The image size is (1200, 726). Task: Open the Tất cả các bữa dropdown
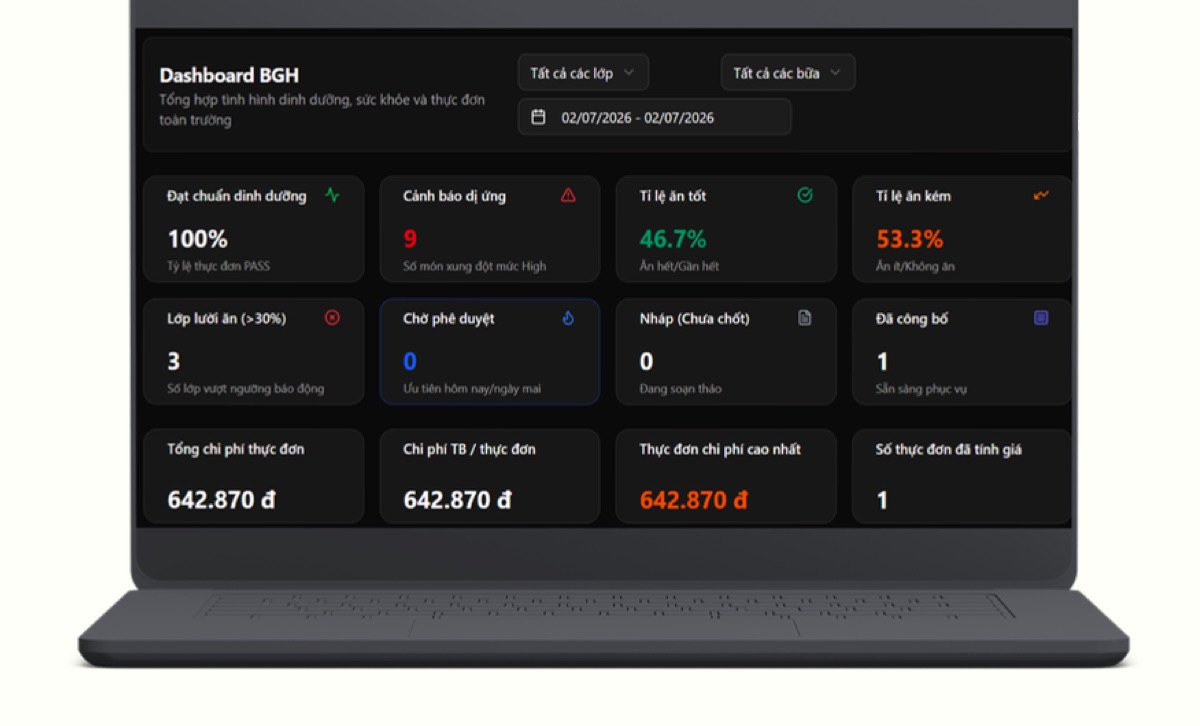(x=788, y=73)
